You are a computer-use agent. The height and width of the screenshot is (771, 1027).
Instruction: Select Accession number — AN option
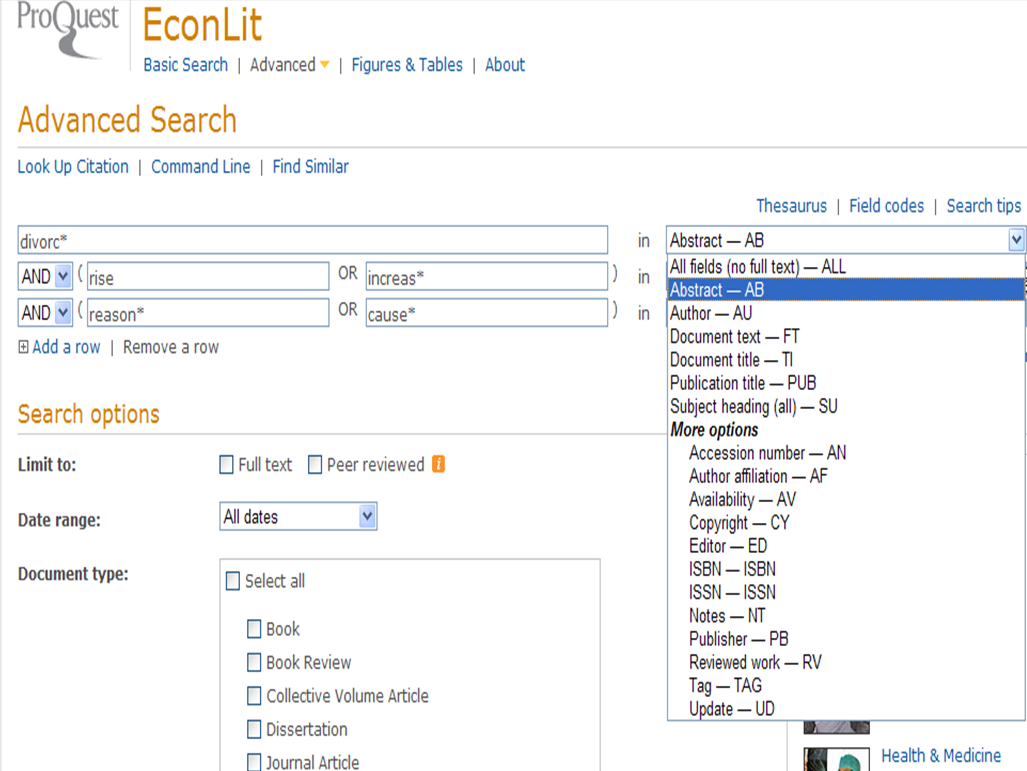[x=845, y=453]
